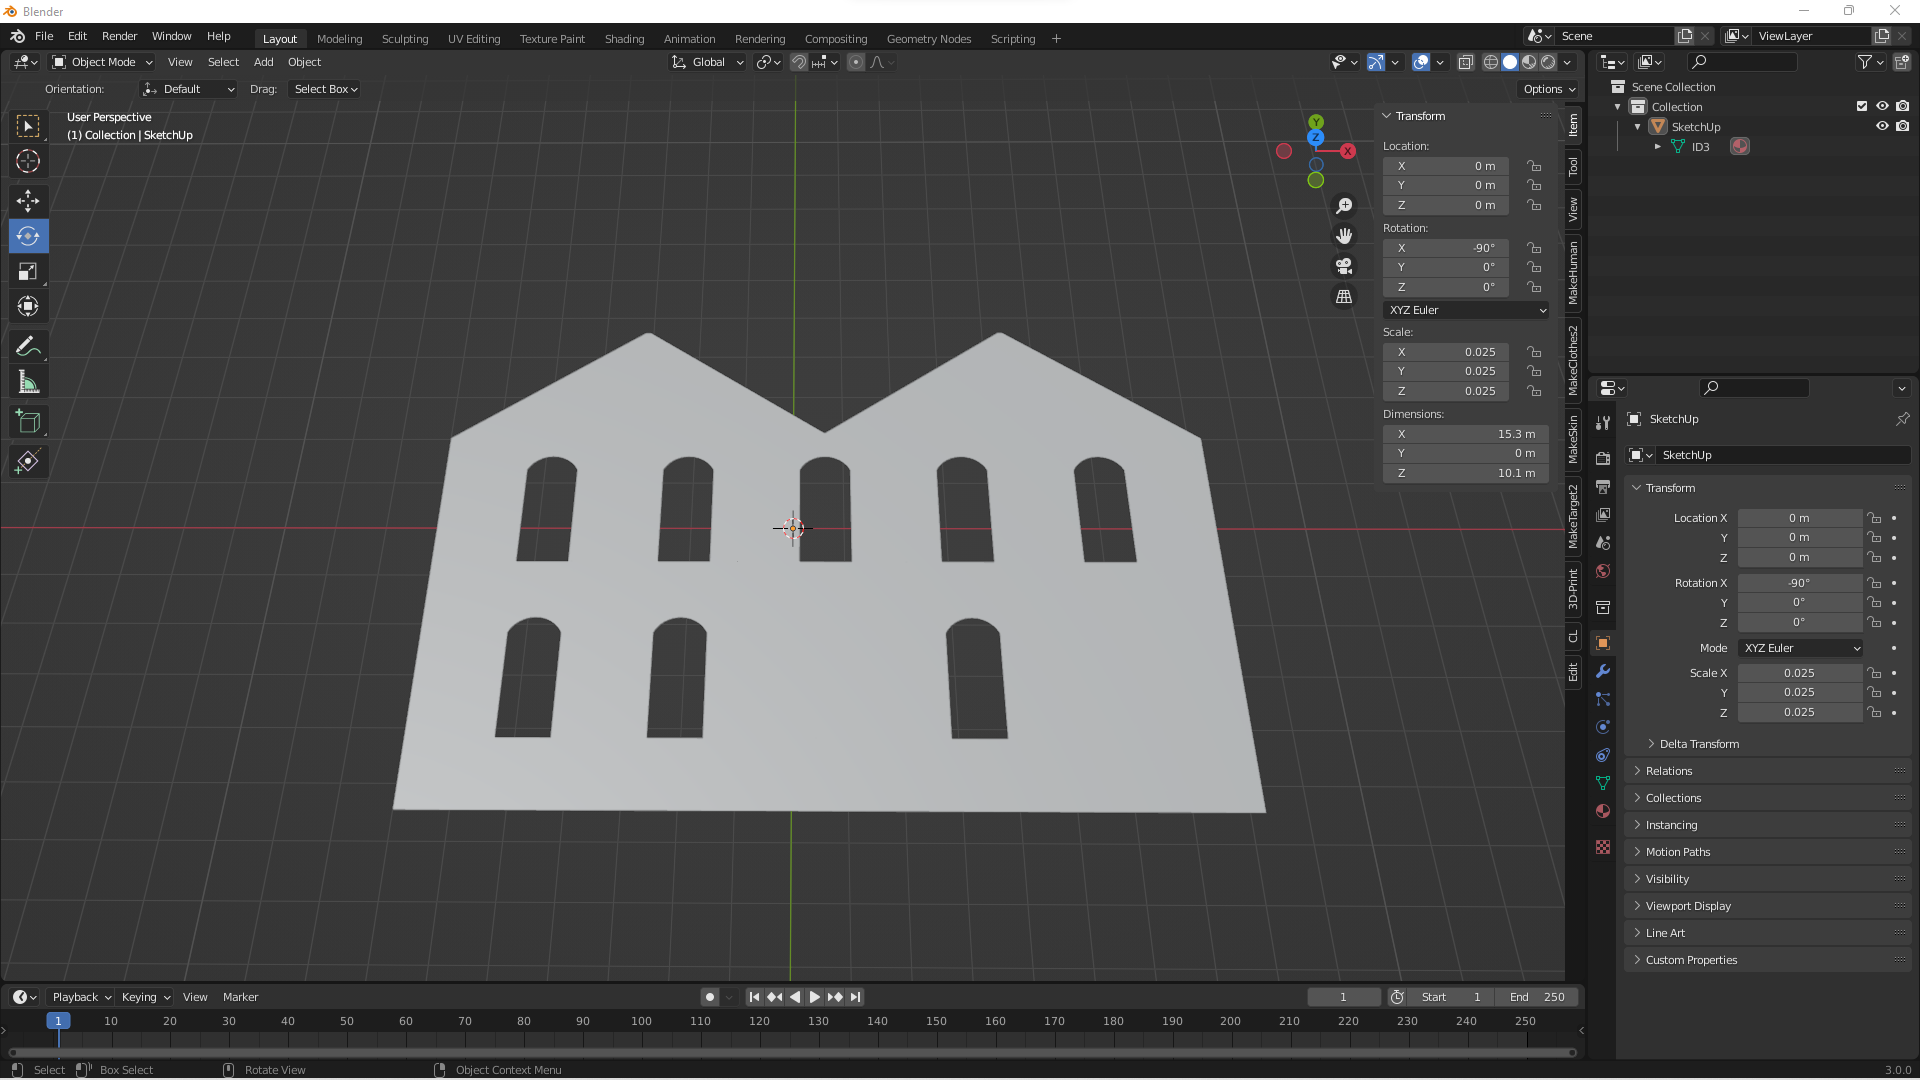Switch to the Shading workspace tab

point(624,39)
